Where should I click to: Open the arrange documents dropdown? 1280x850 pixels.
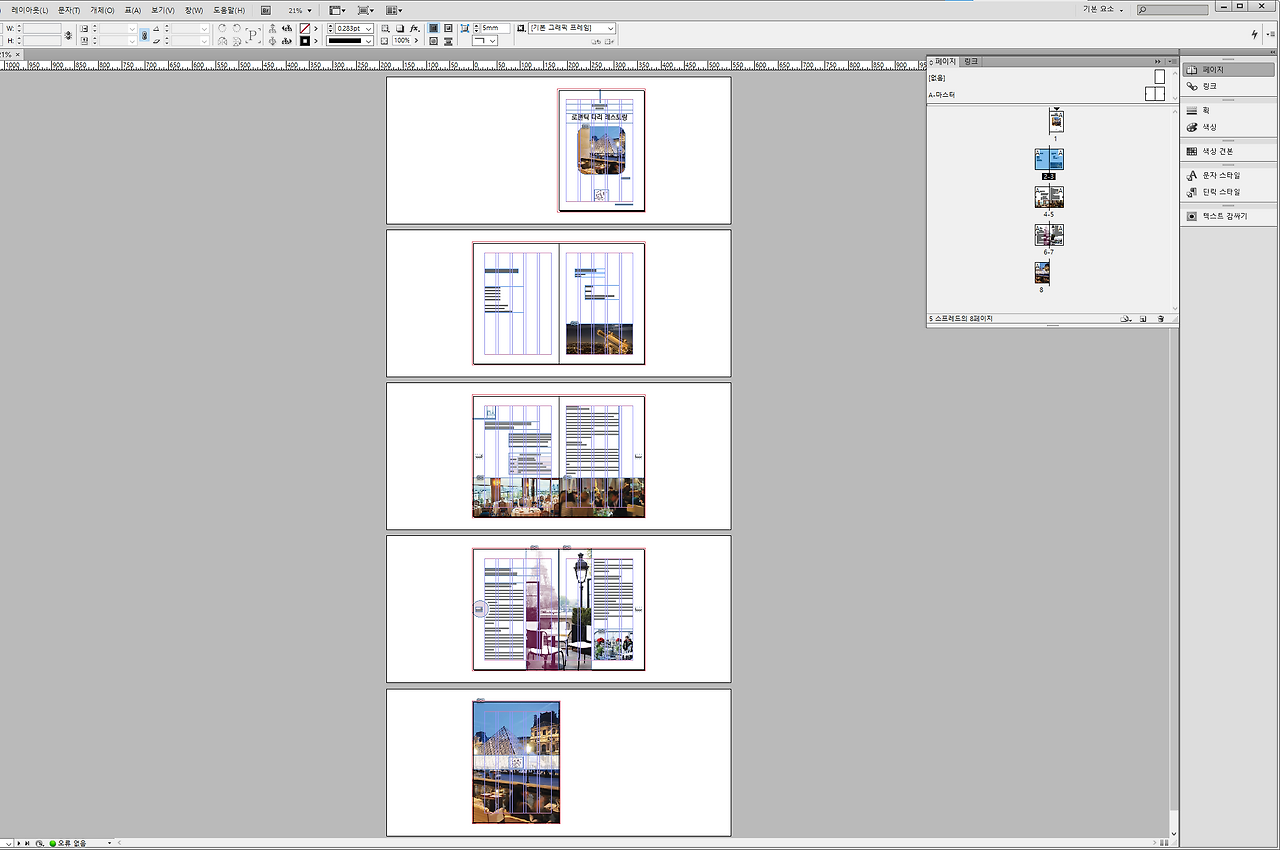394,10
